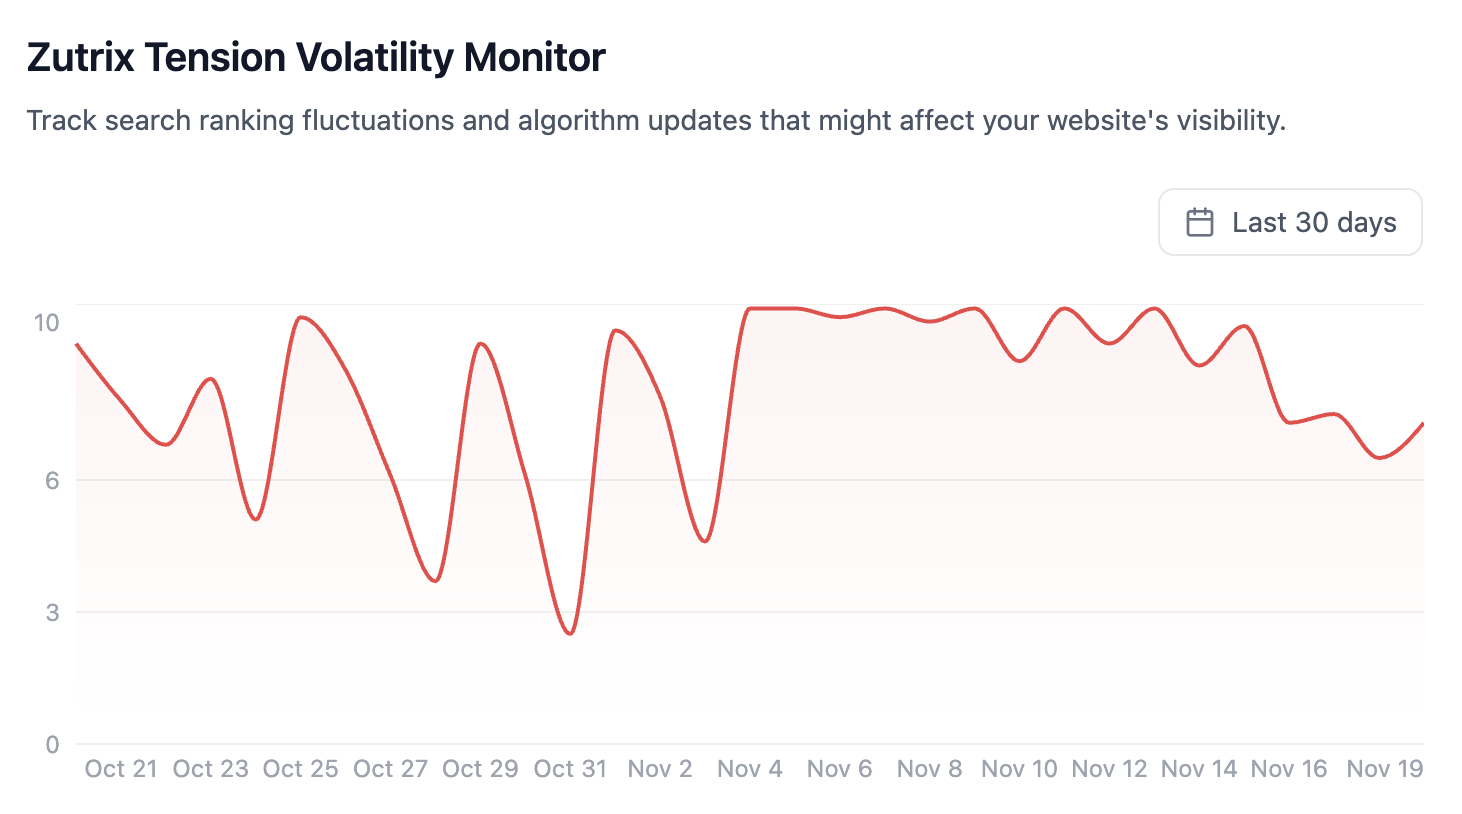1462x814 pixels.
Task: Select the Nov 2 x-axis label
Action: pos(660,769)
